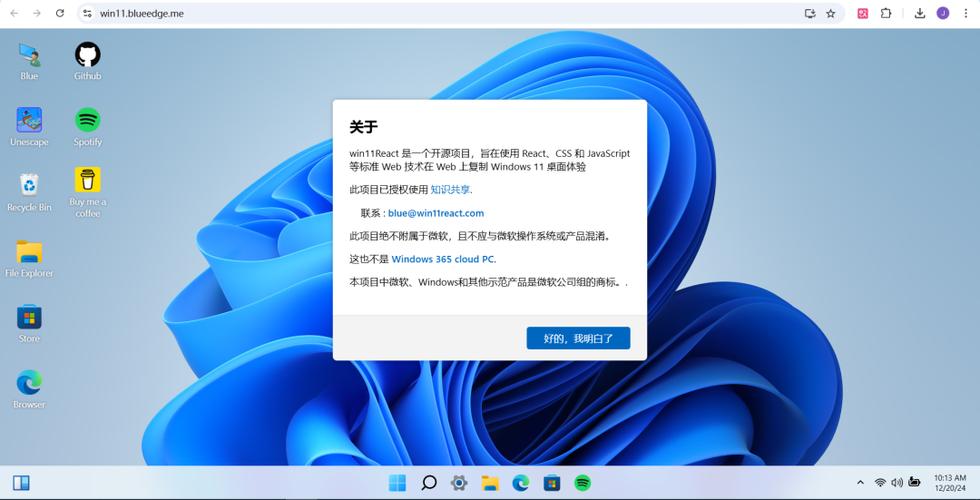Open the clock showing 10:13 AM
The width and height of the screenshot is (980, 500).
(x=950, y=482)
